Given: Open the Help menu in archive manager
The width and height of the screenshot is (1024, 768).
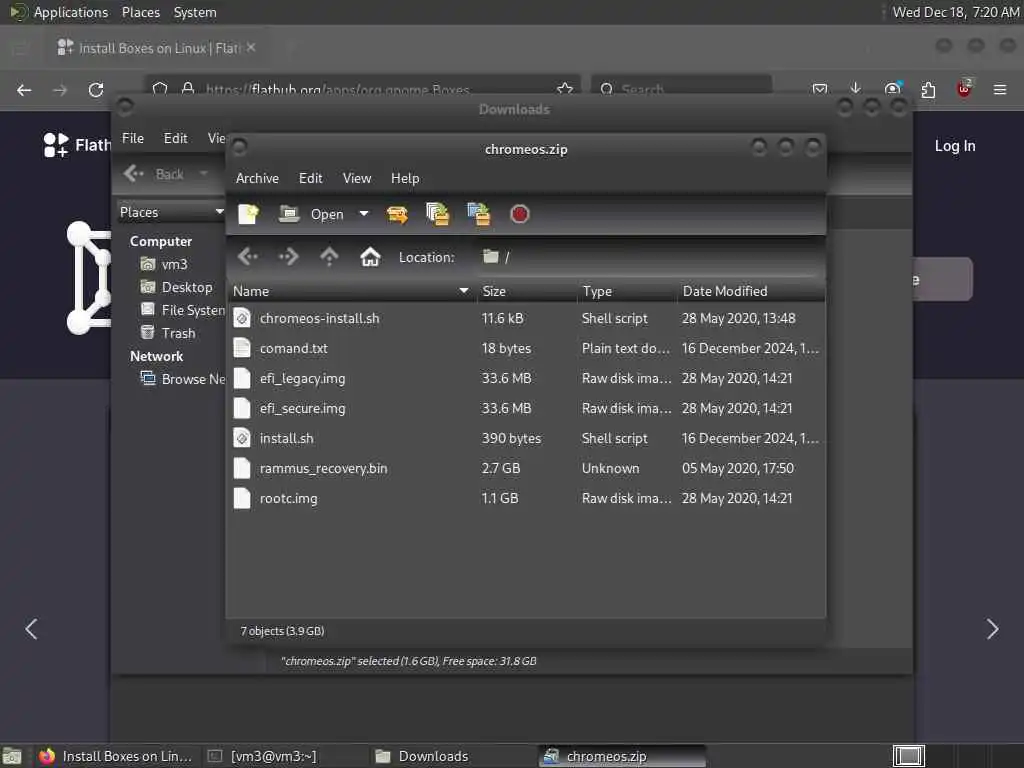Looking at the screenshot, I should click(x=405, y=178).
